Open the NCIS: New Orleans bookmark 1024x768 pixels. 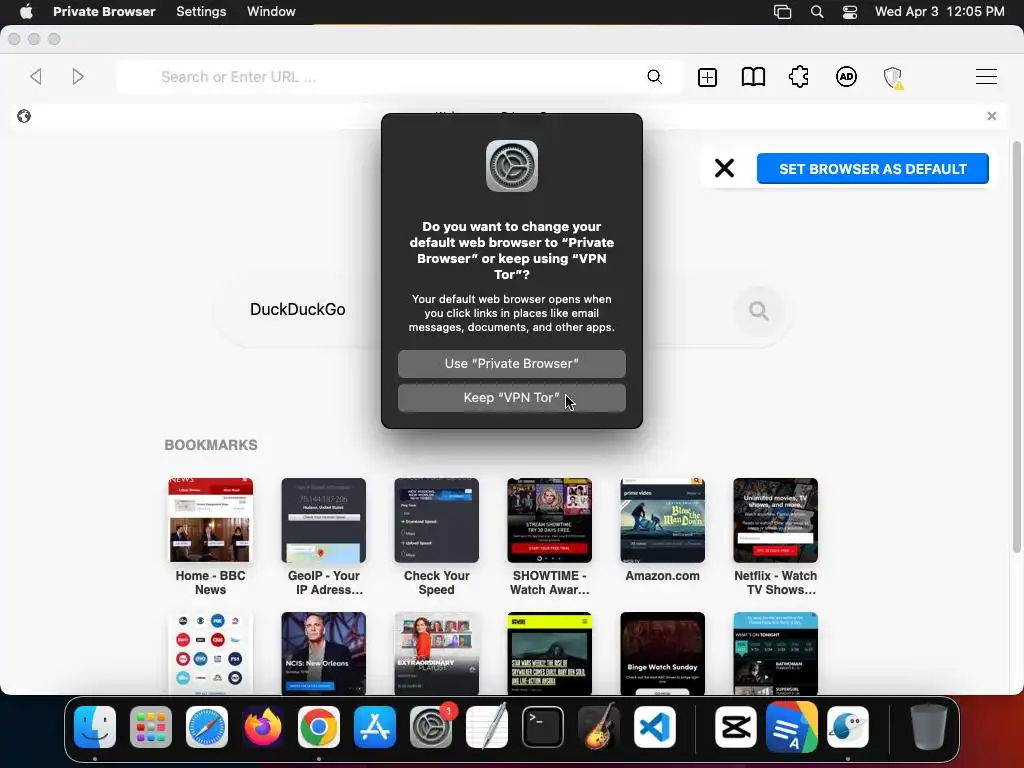click(323, 653)
